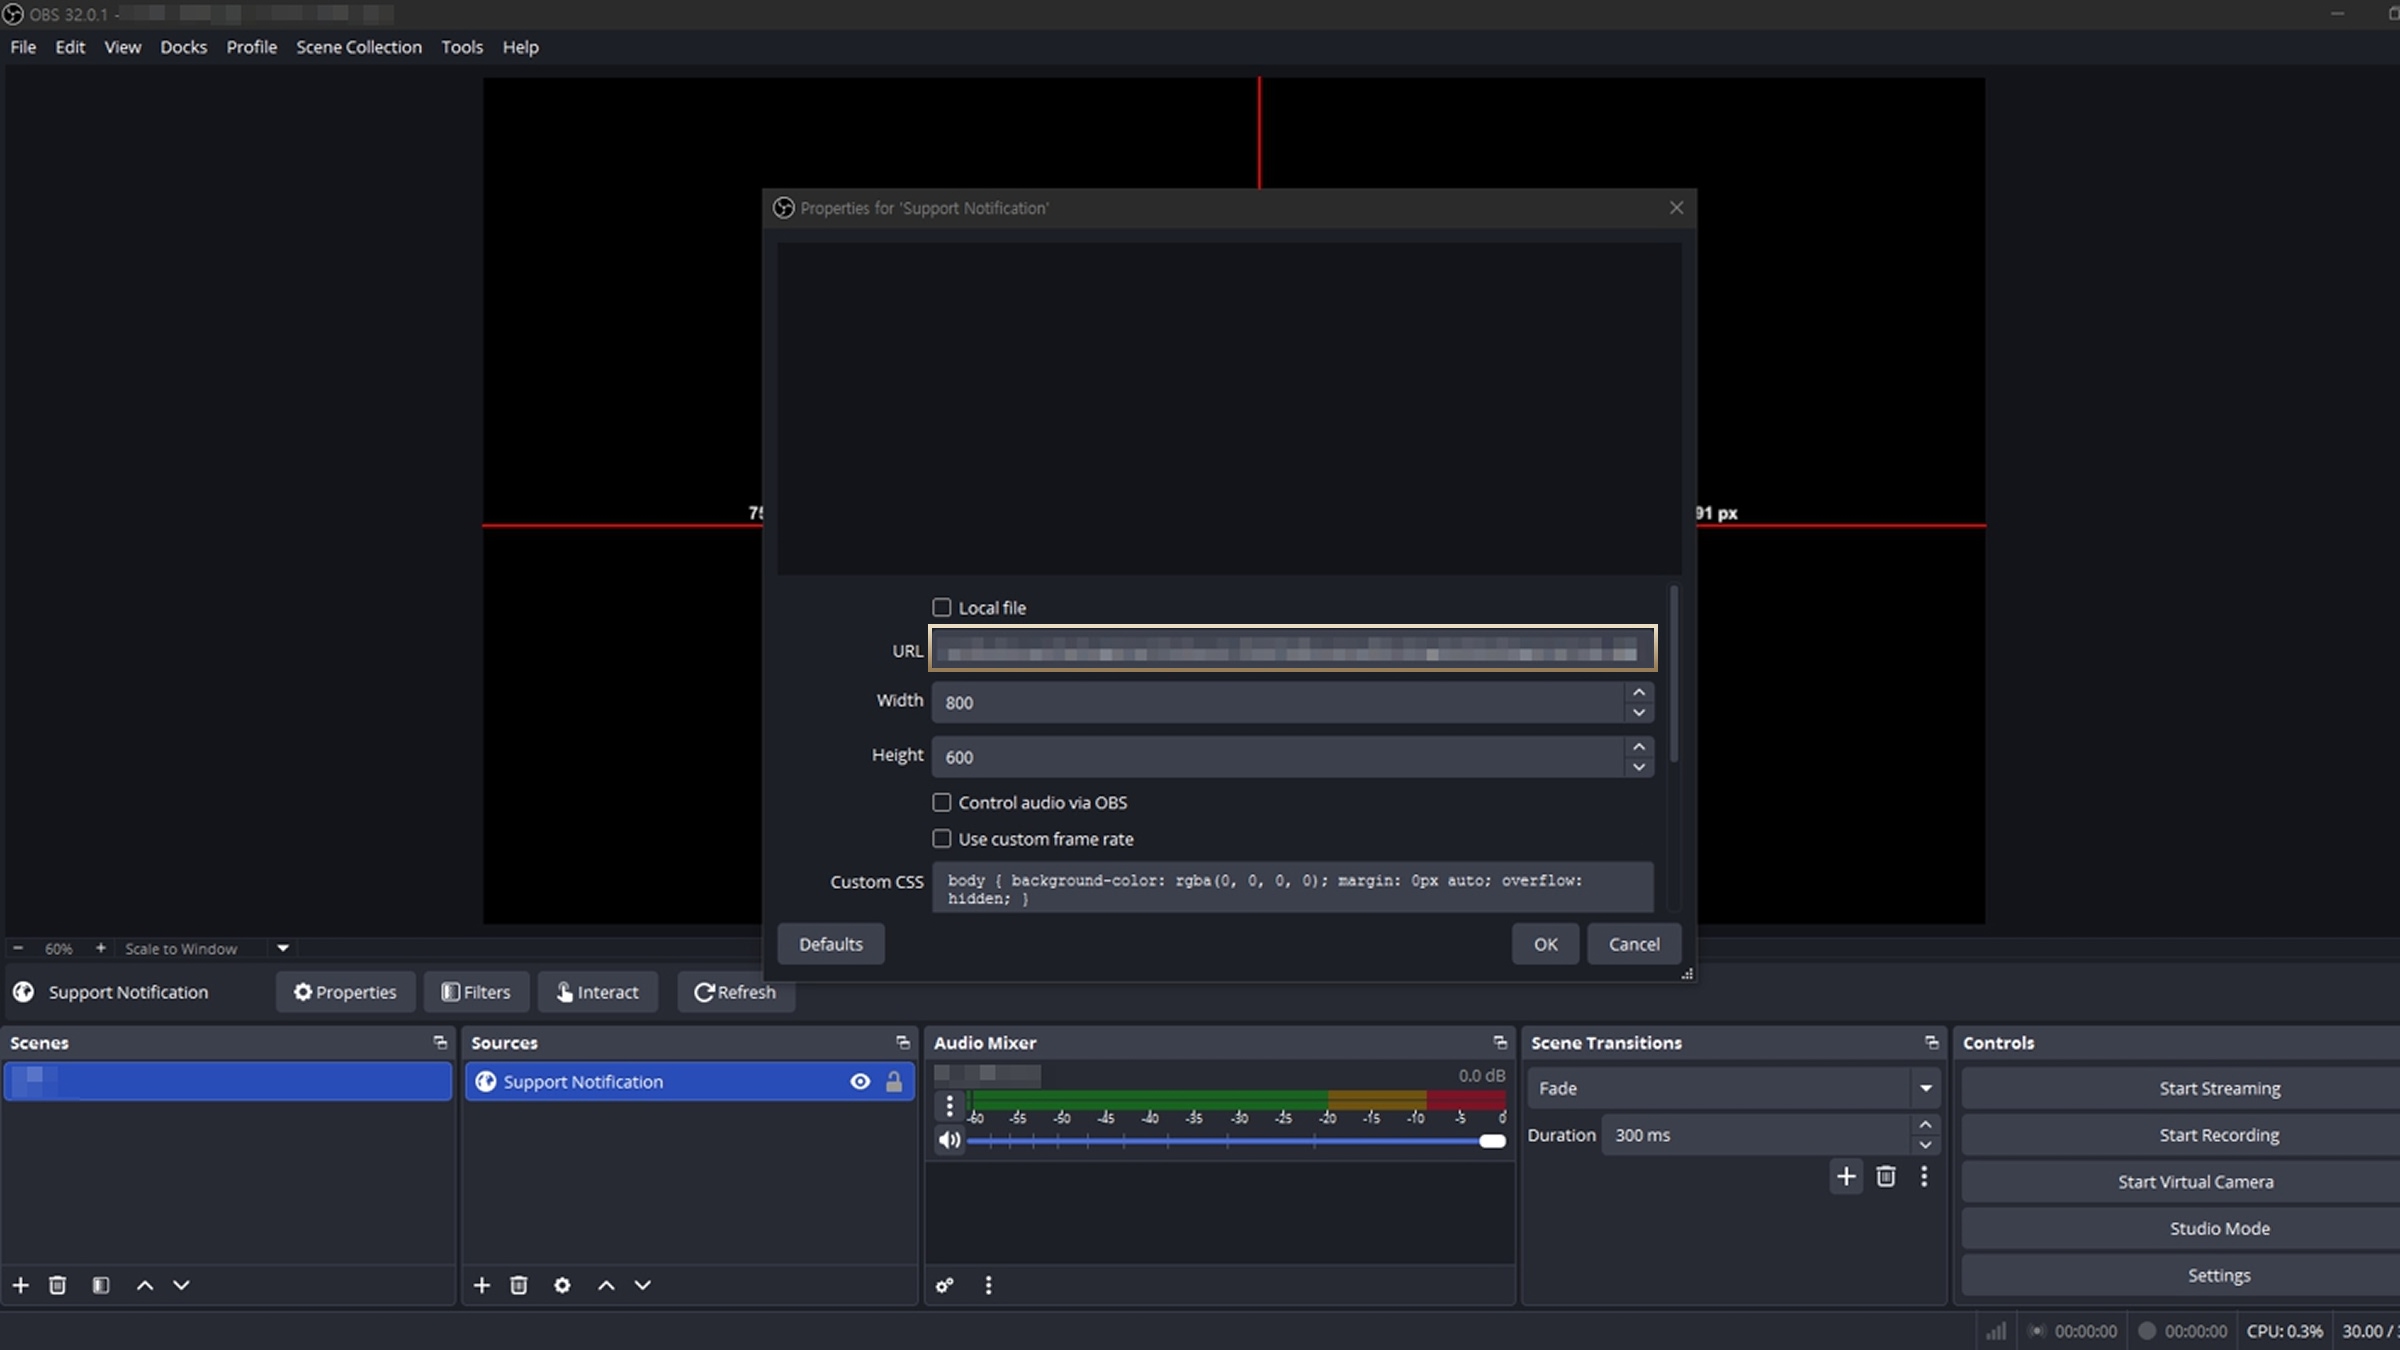Open the Docks menu

click(x=184, y=47)
